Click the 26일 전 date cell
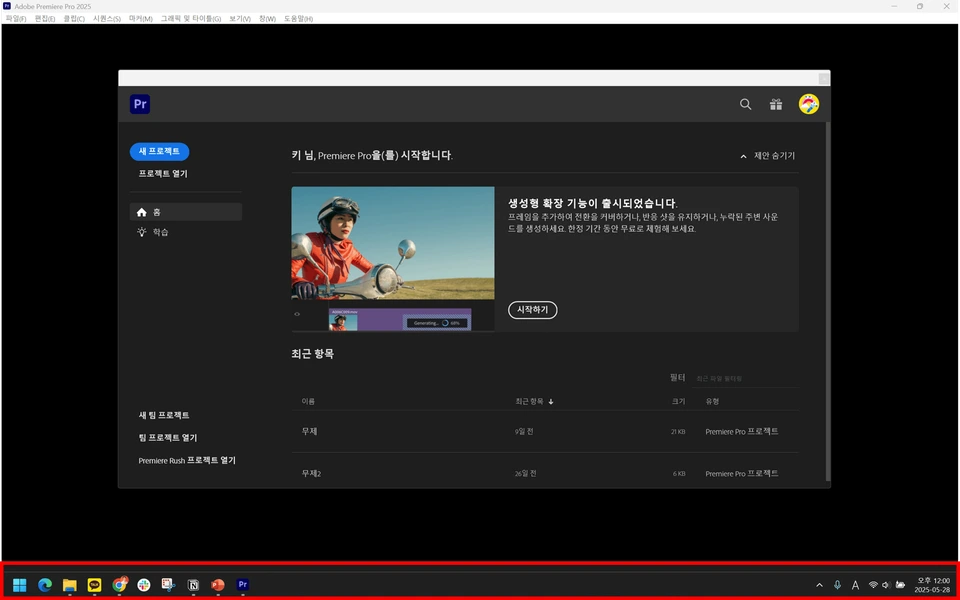The width and height of the screenshot is (960, 600). point(525,474)
